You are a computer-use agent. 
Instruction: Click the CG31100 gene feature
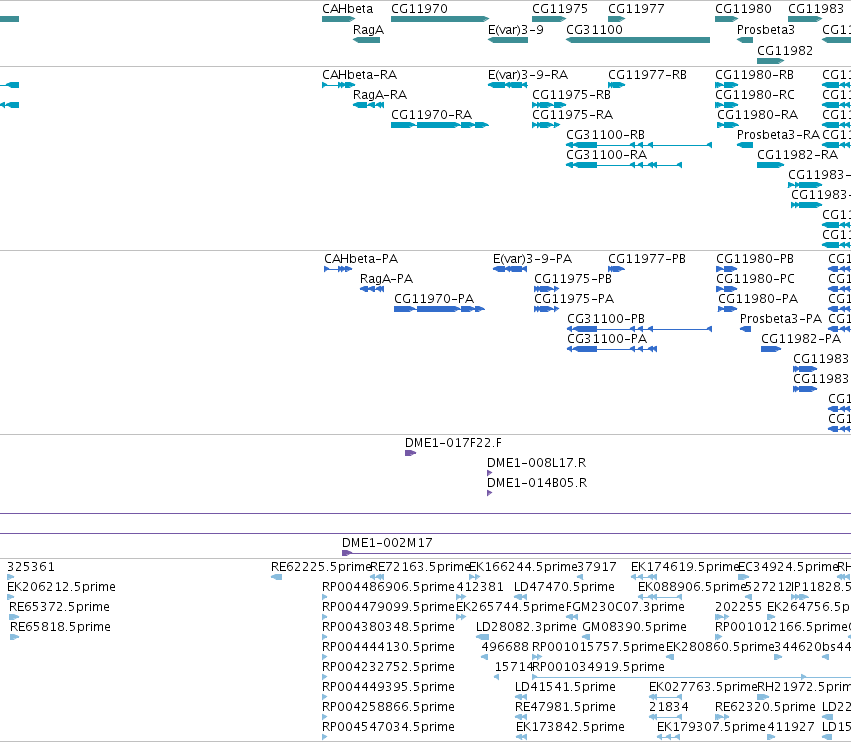[638, 40]
